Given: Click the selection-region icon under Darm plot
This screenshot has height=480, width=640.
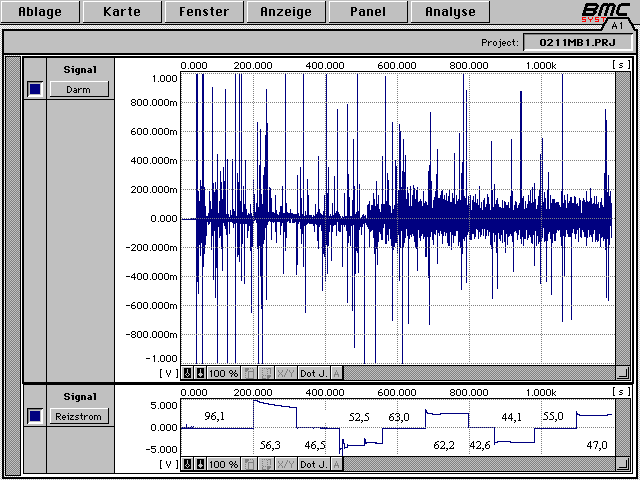Looking at the screenshot, I should [264, 373].
